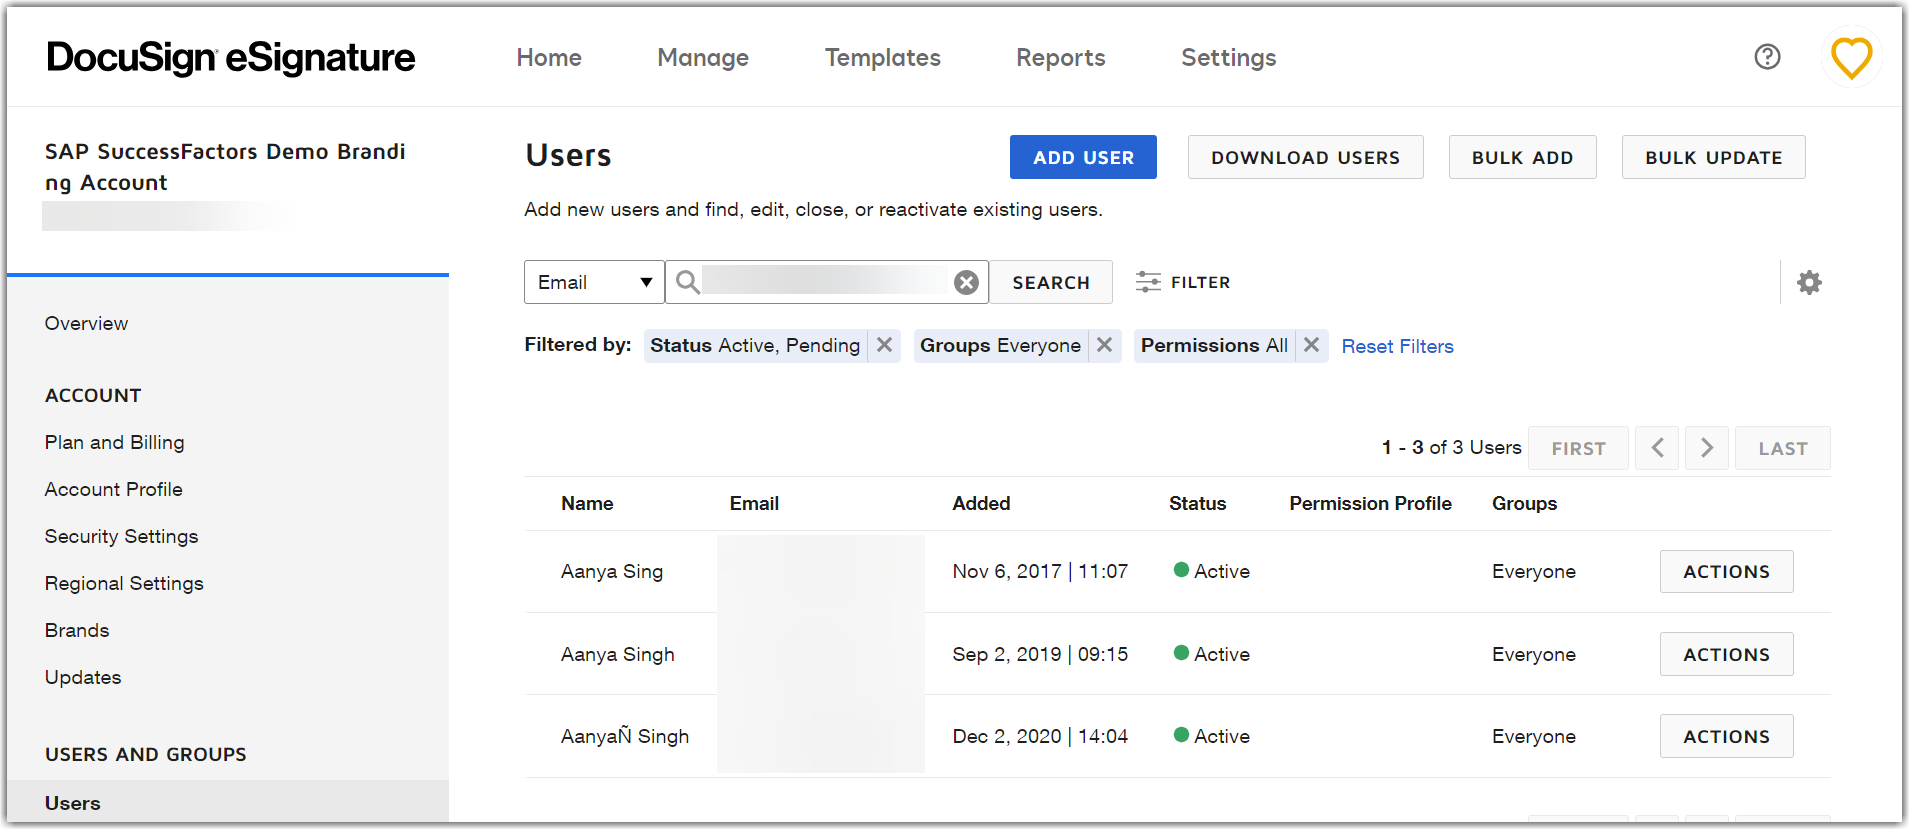The image size is (1910, 830).
Task: Click the SAP SuccessFactors Demo Branding Account title
Action: (225, 167)
